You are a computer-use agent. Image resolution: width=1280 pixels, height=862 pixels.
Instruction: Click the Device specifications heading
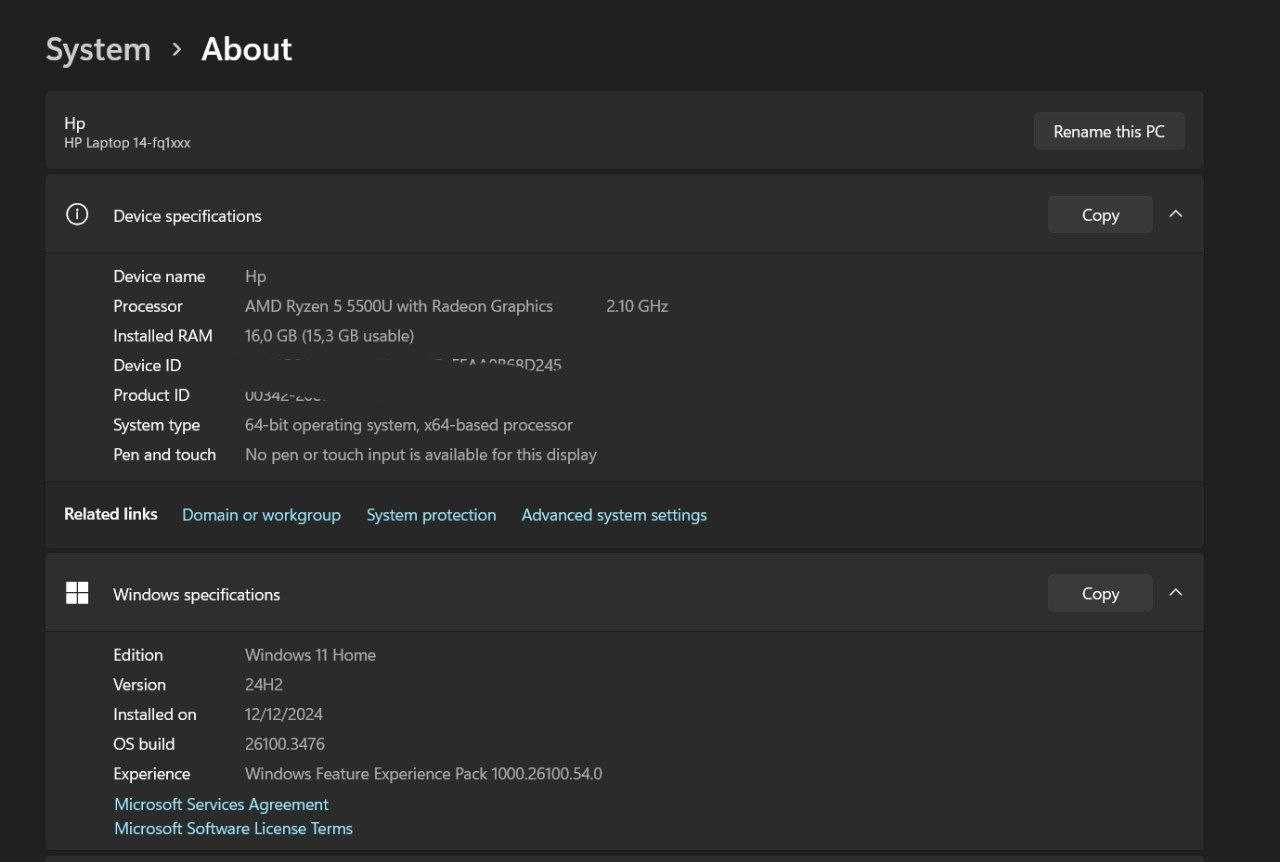187,216
